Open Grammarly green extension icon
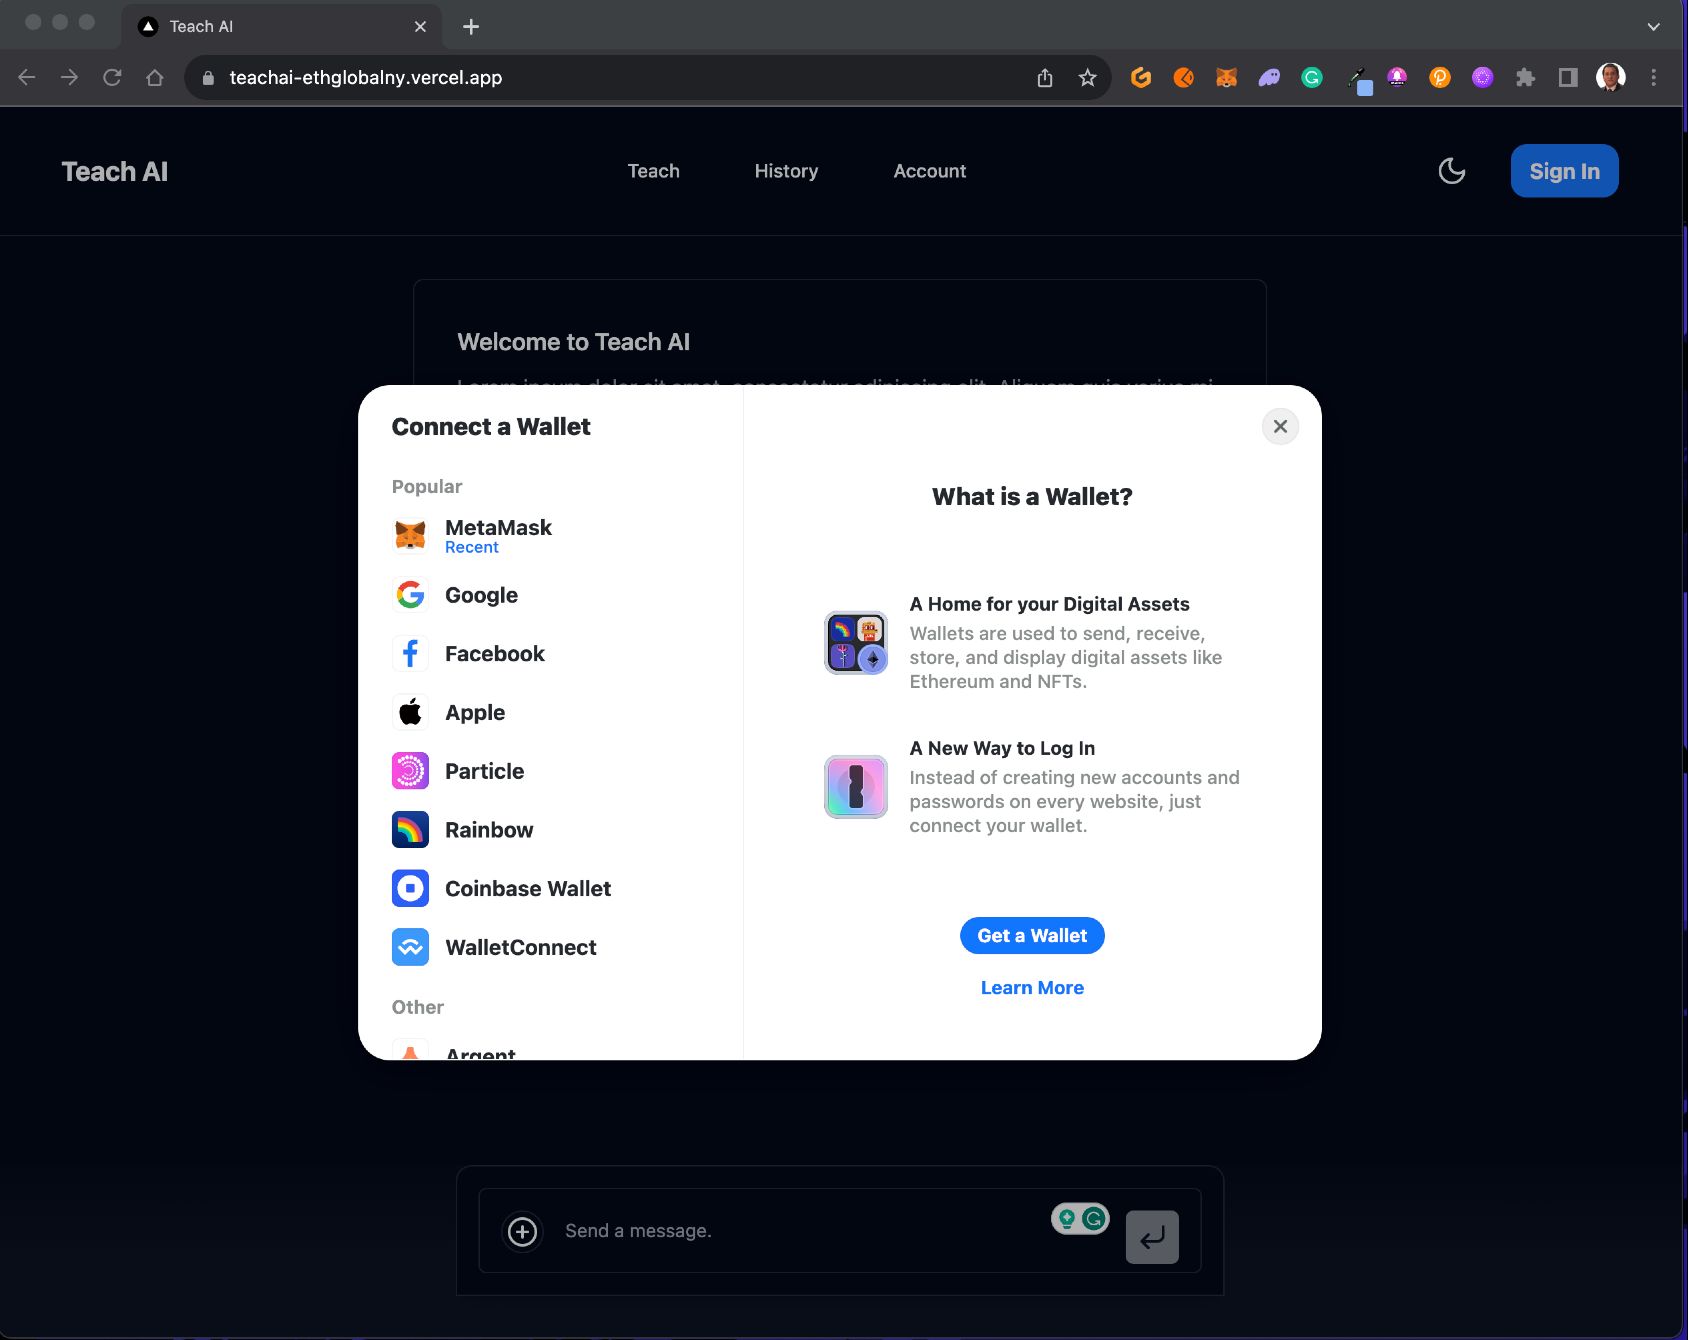 (1312, 77)
